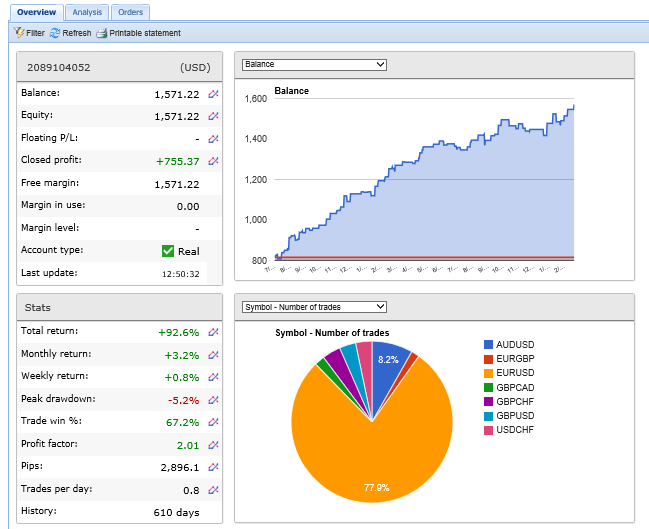The image size is (649, 529).
Task: Open the Balance chart dropdown
Action: [314, 64]
